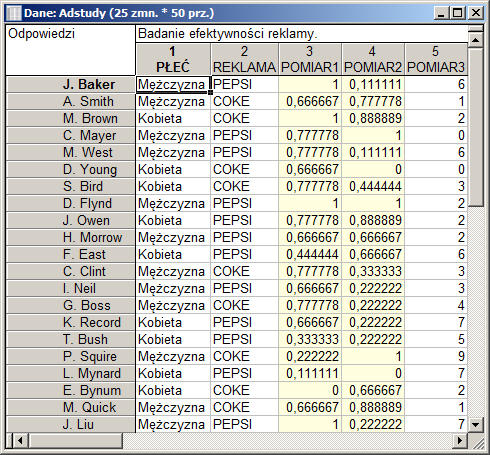Select row header K. Record
Viewport: 490px width, 455px height.
click(70, 323)
